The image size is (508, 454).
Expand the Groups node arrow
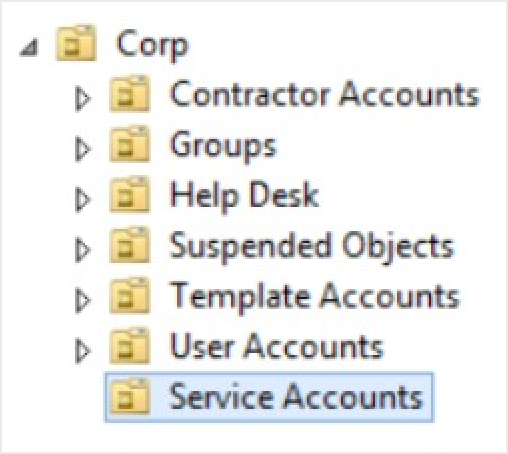point(83,149)
